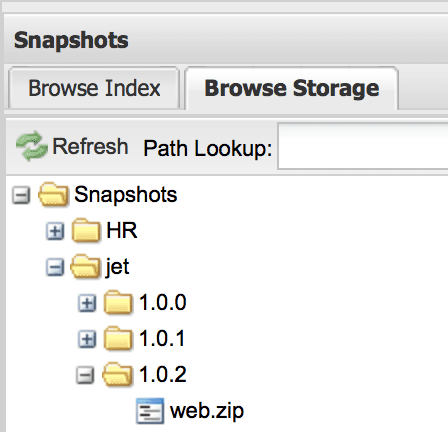Expand the 1.0.0 version folder

point(87,303)
